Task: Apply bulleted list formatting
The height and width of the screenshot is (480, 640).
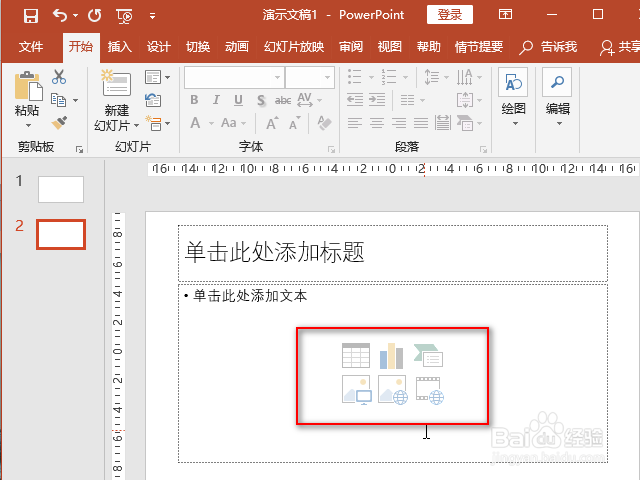Action: [x=354, y=77]
